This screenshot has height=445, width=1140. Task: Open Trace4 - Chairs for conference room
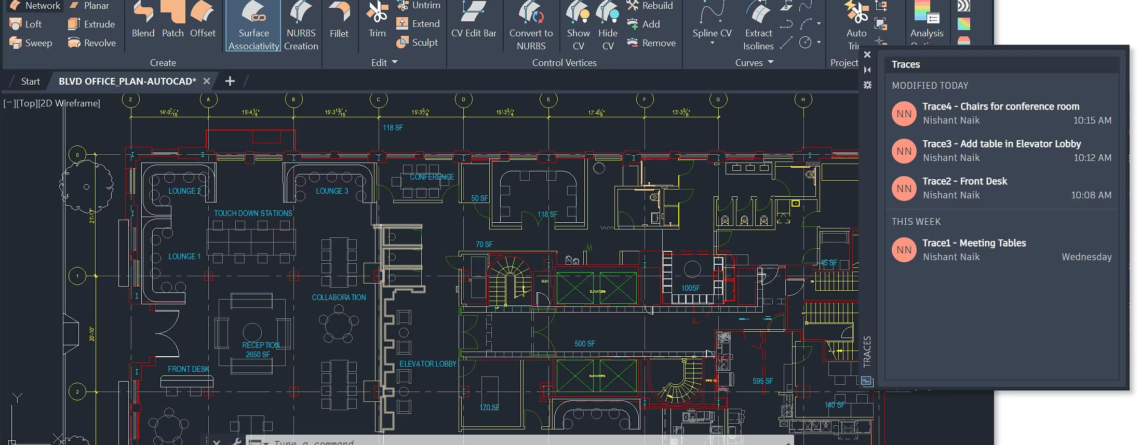1000,113
